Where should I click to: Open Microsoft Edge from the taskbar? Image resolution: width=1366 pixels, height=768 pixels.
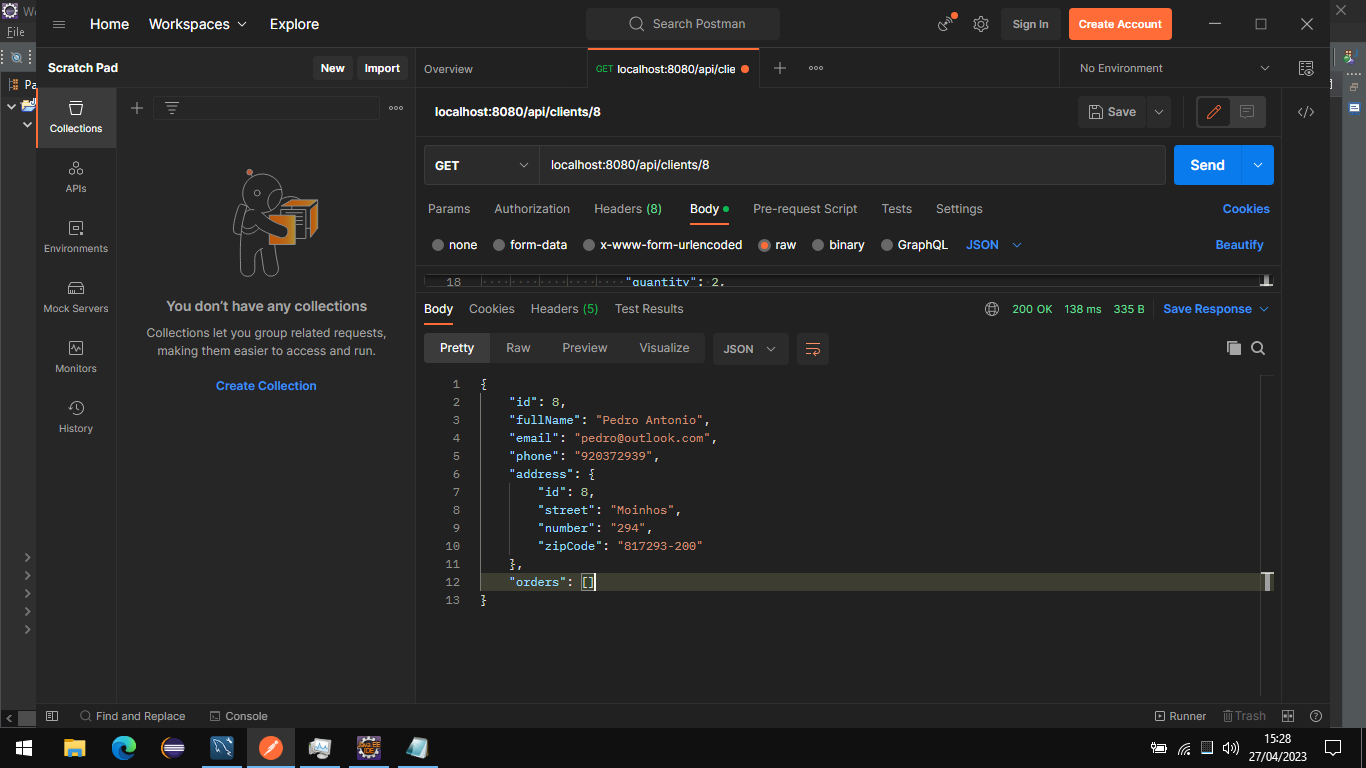124,747
